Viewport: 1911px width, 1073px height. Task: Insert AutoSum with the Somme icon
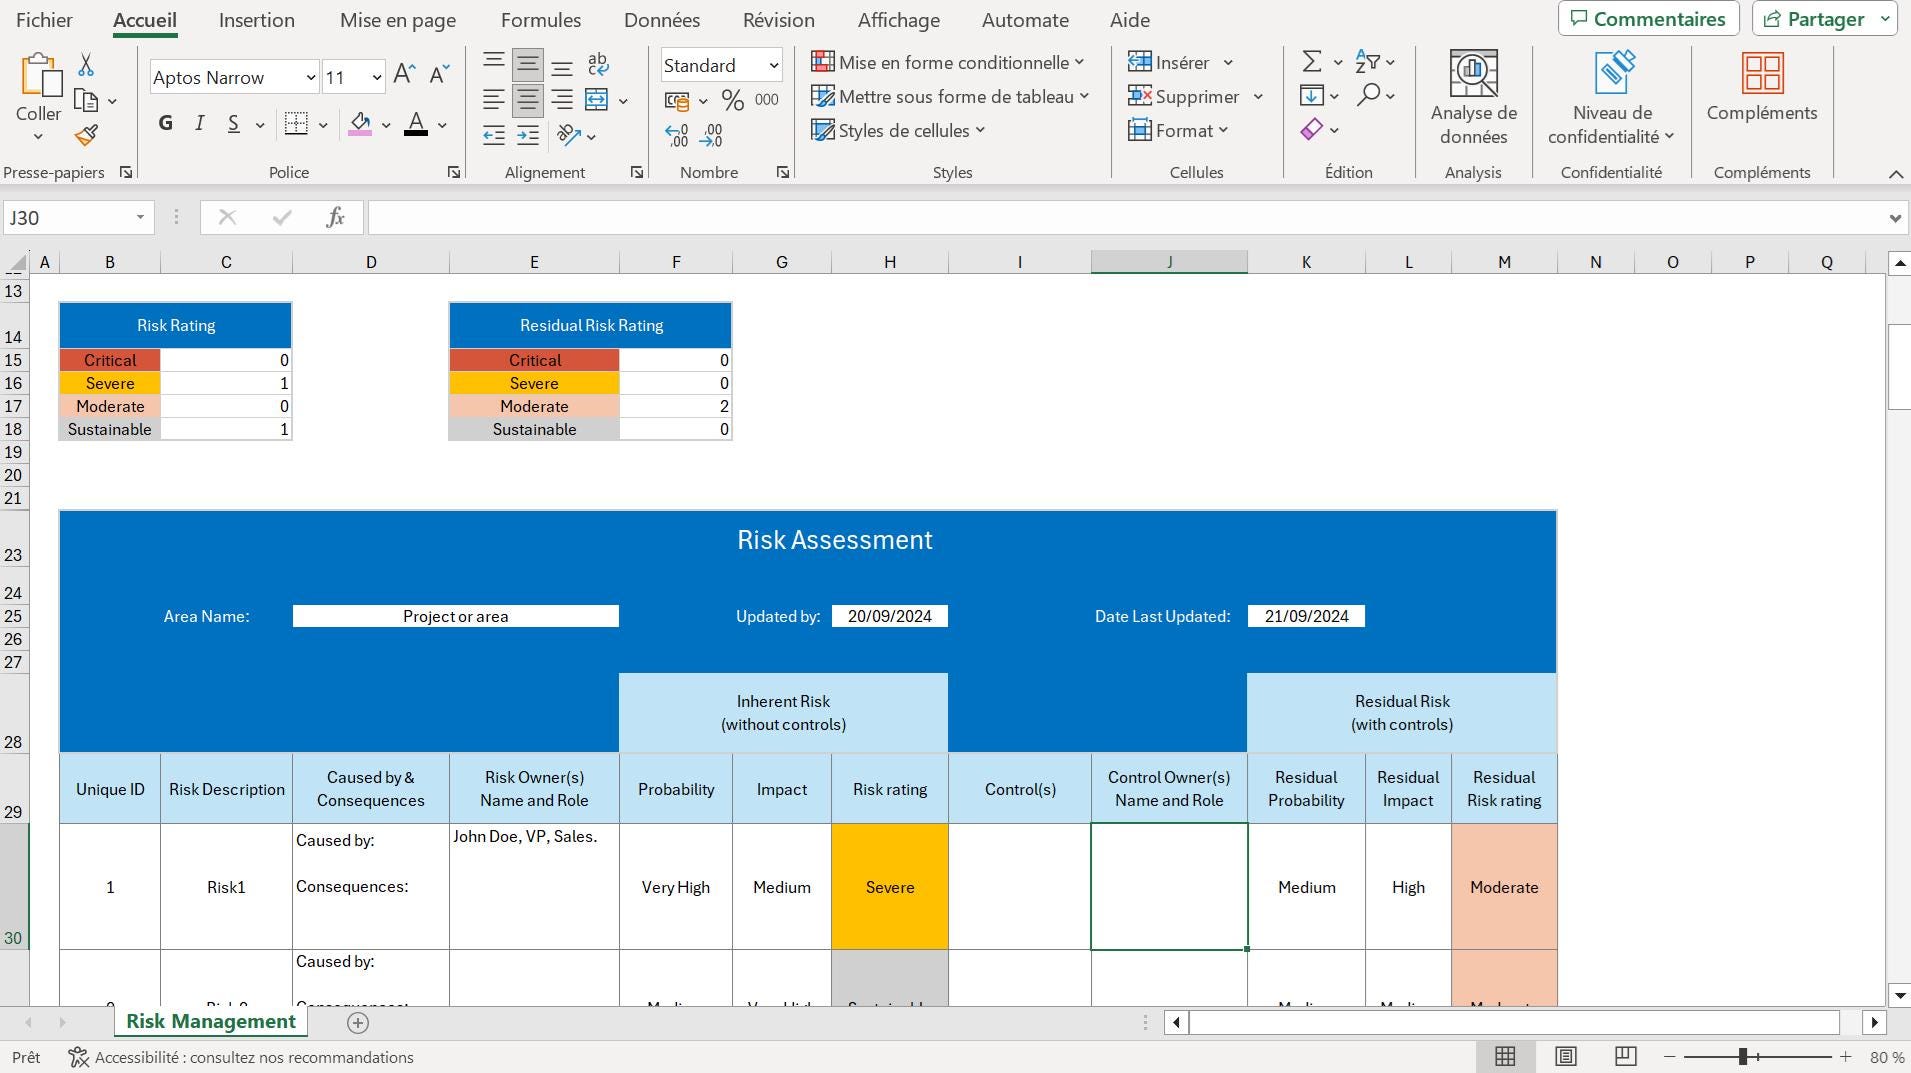1313,61
